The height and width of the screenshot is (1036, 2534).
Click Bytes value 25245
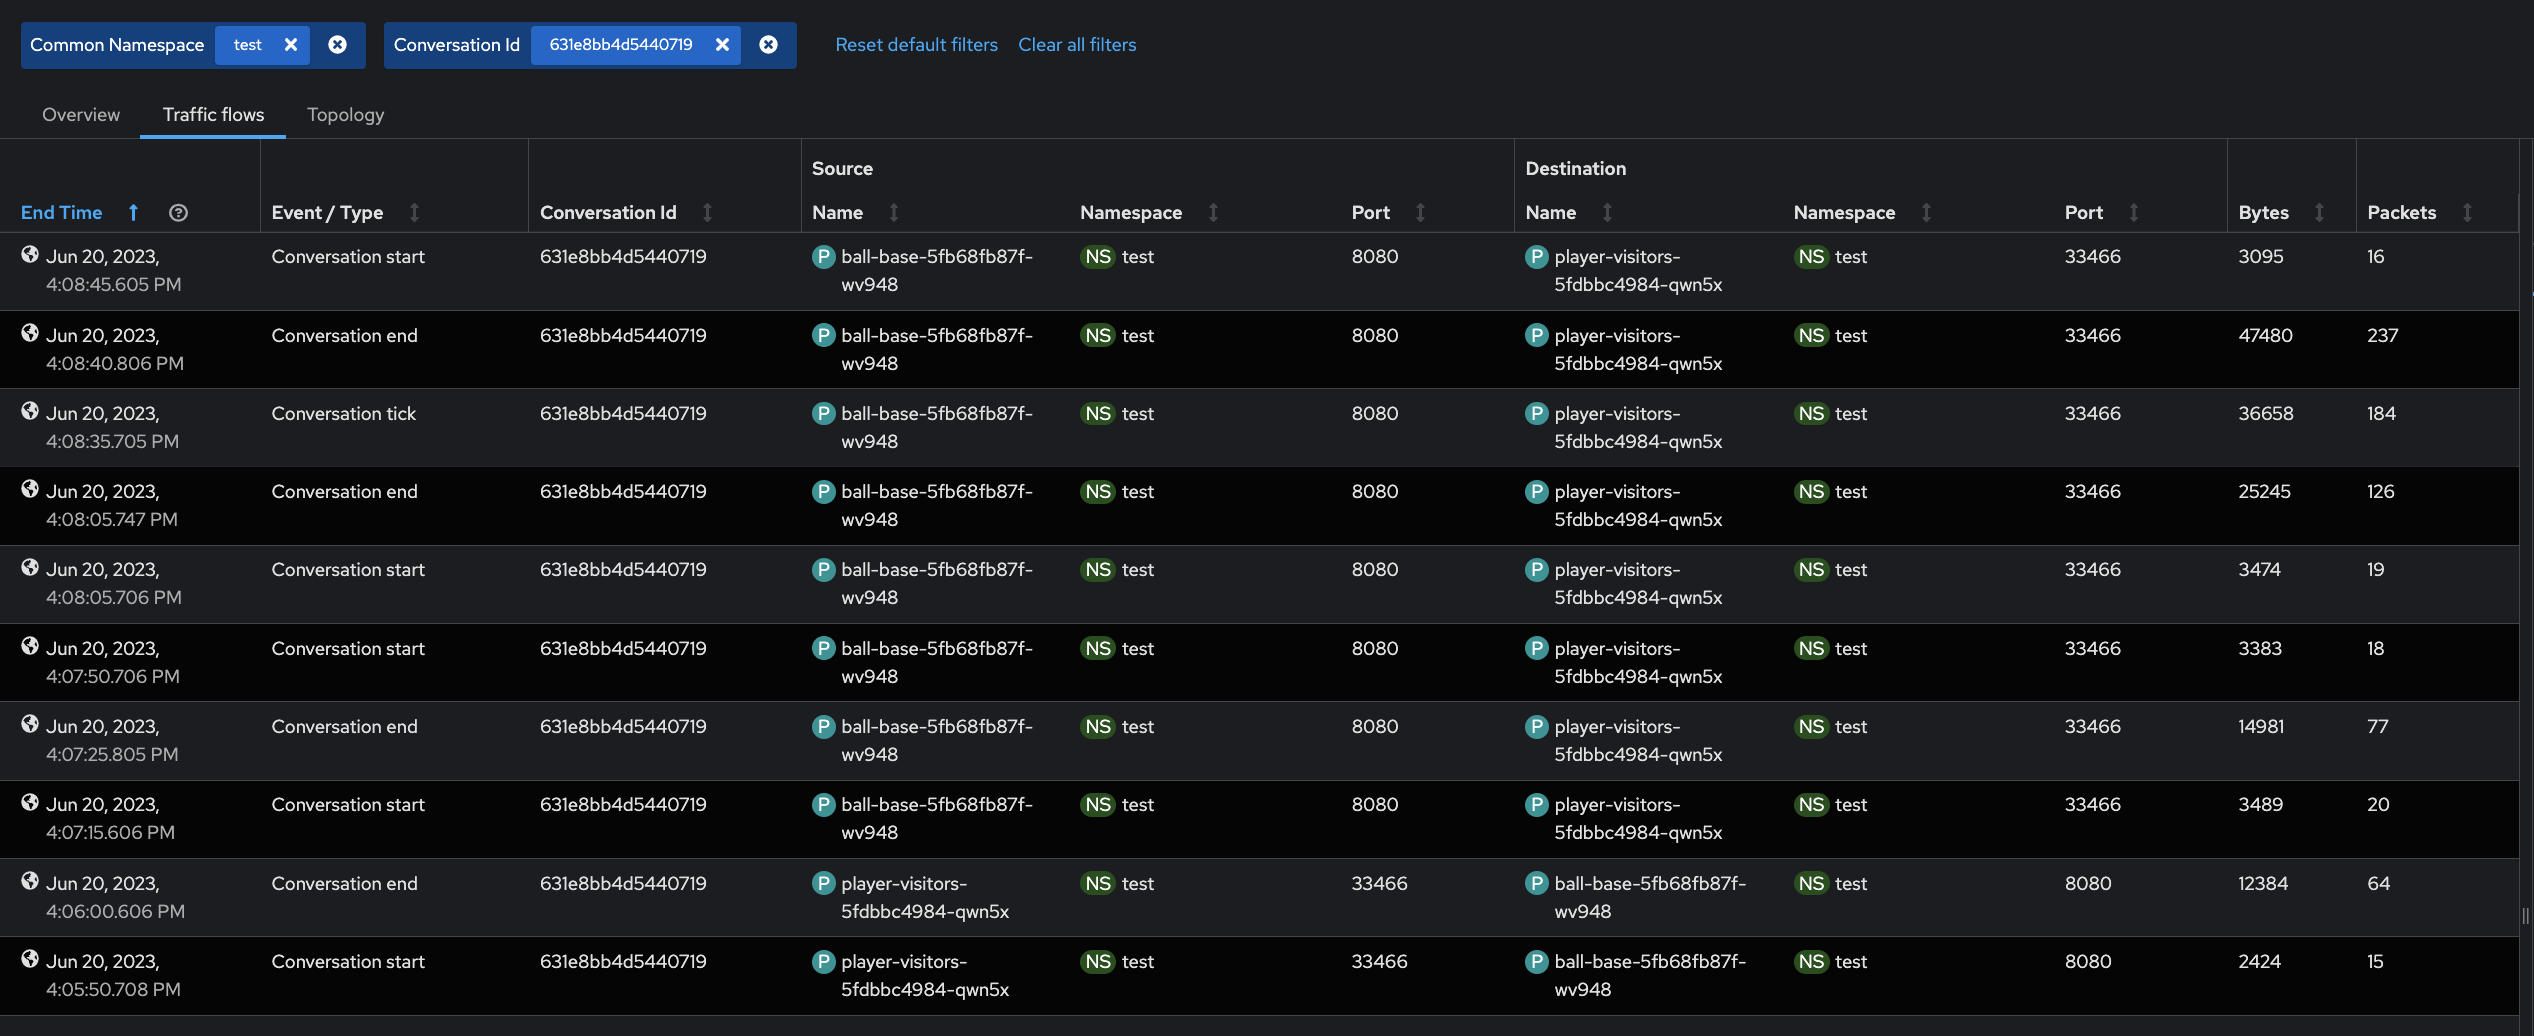point(2264,492)
